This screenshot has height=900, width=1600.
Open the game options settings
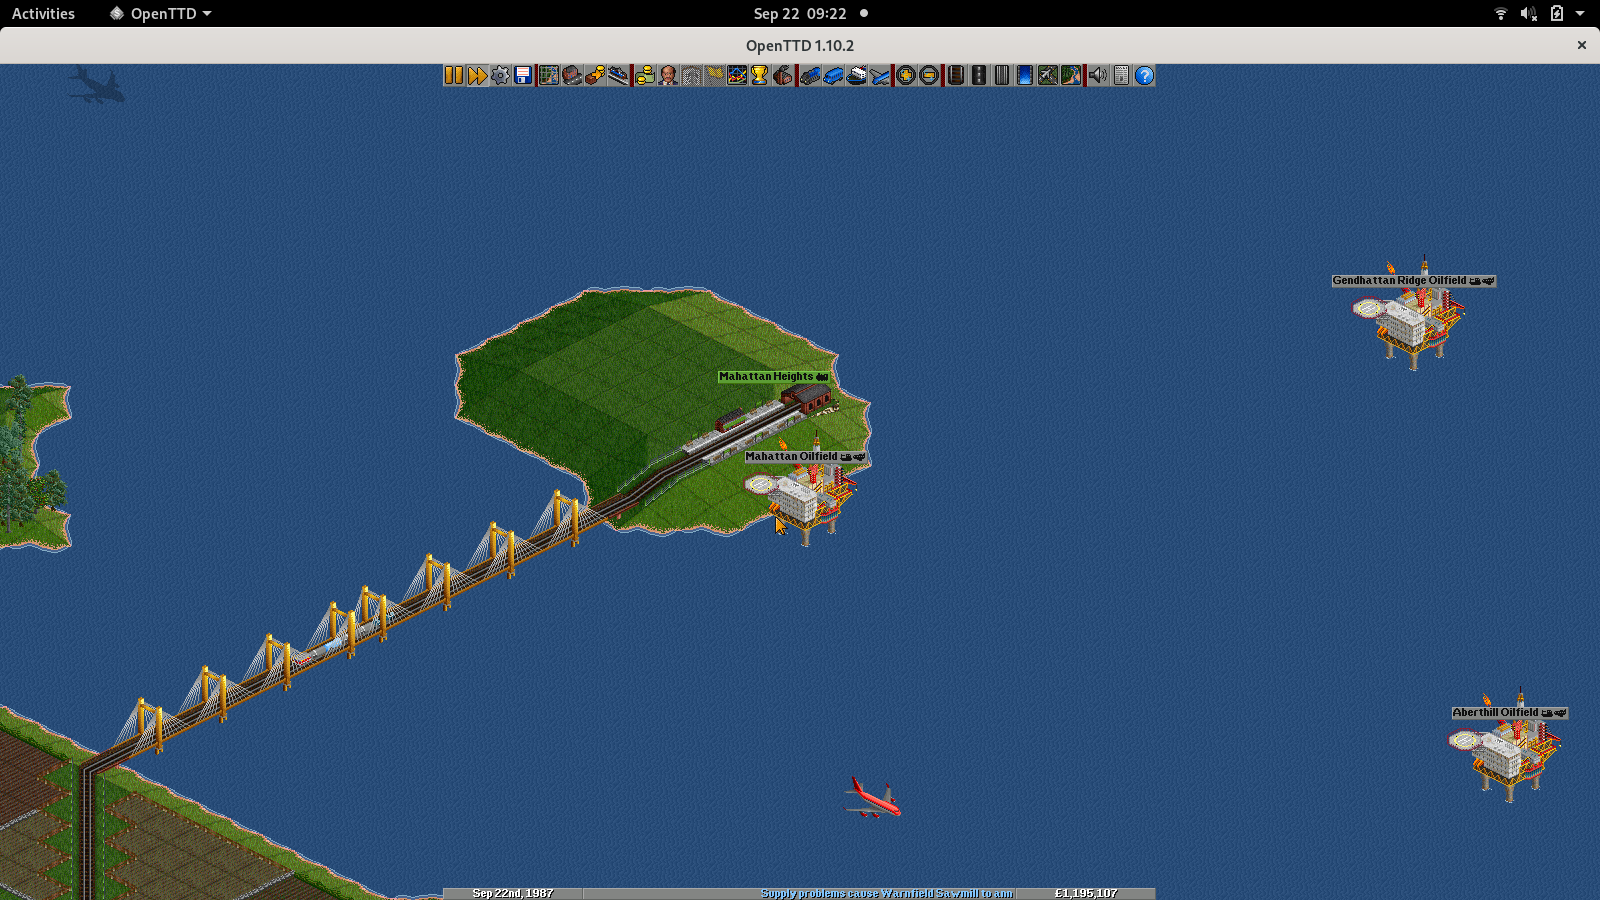500,76
